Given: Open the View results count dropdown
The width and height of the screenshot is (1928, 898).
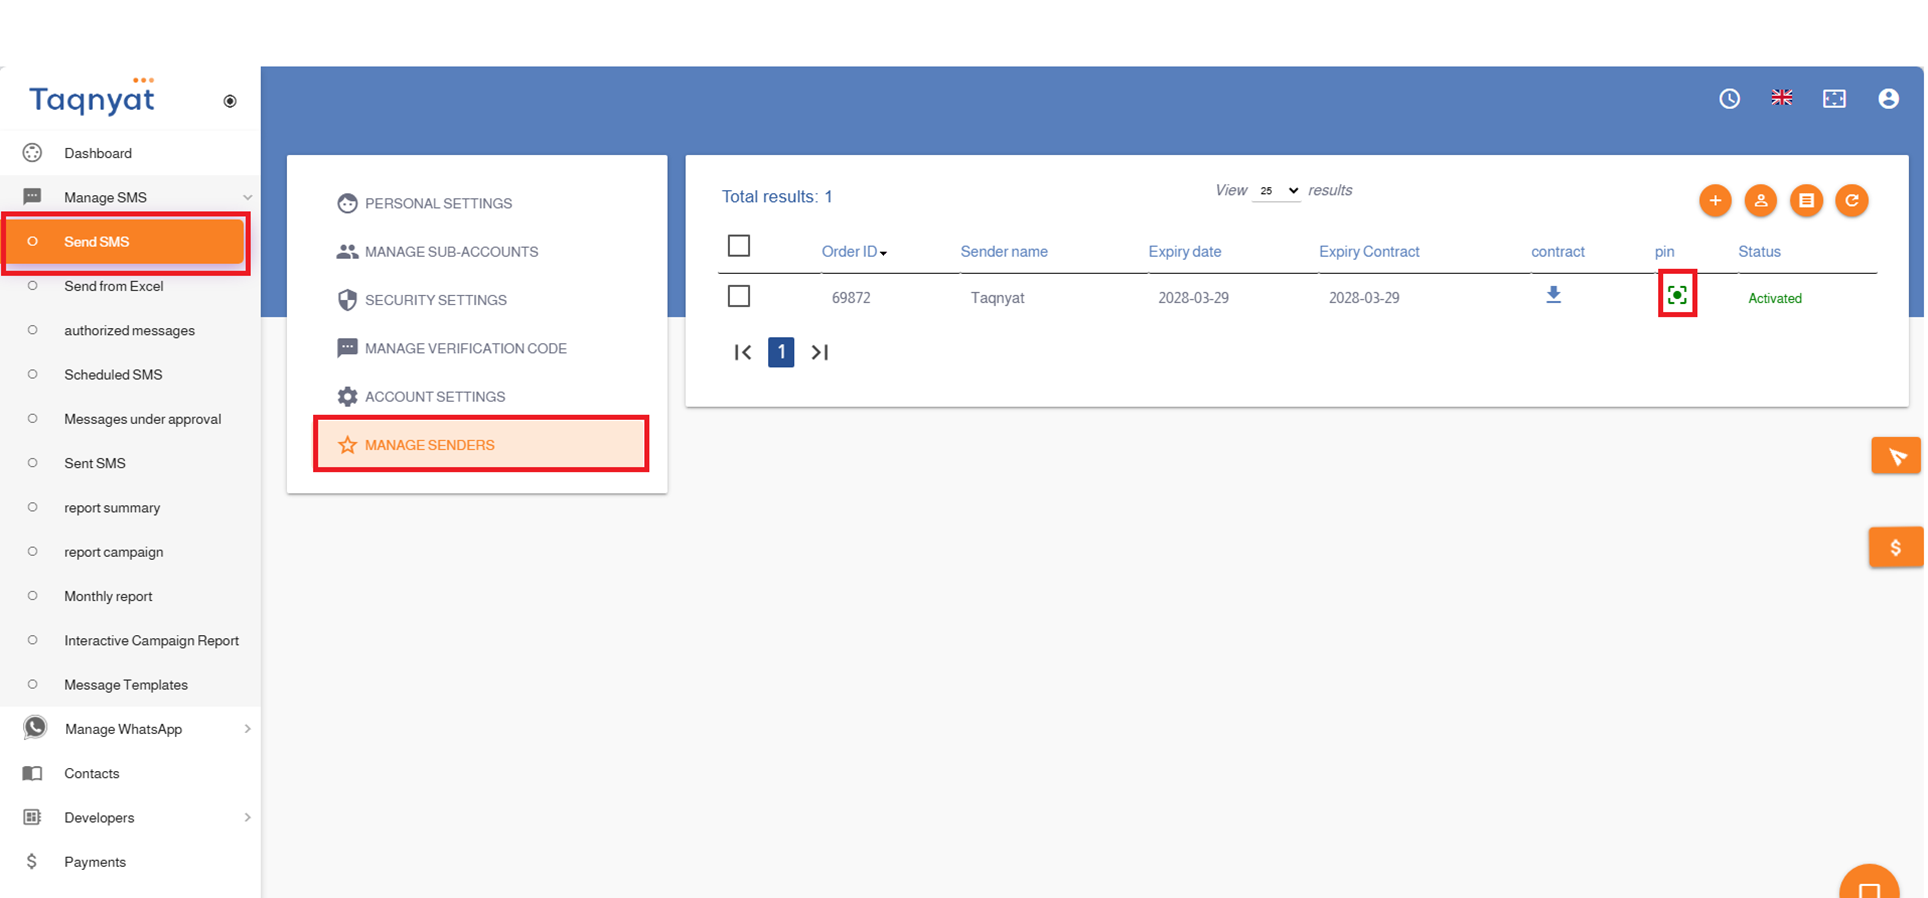Looking at the screenshot, I should click(1277, 191).
